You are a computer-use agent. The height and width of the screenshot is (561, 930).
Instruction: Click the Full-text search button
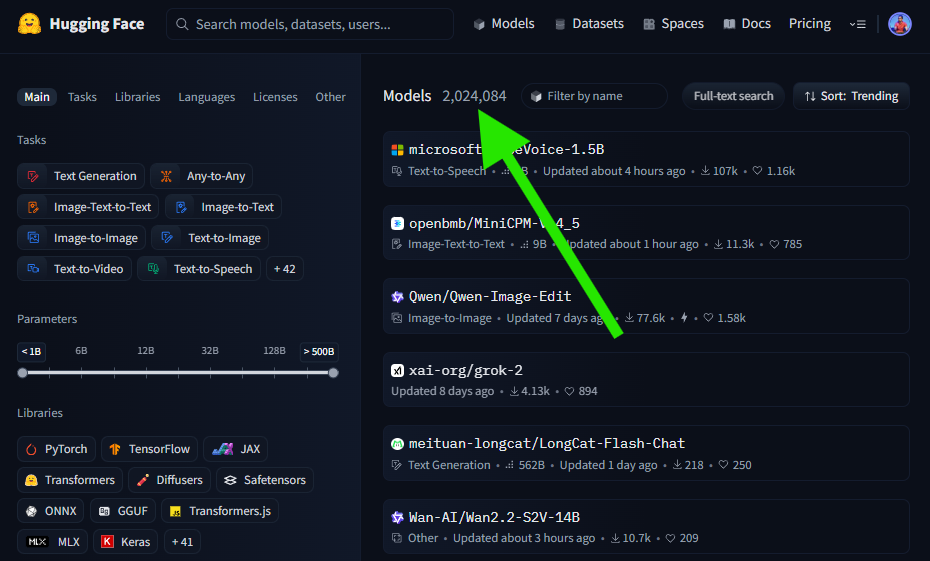pos(733,96)
